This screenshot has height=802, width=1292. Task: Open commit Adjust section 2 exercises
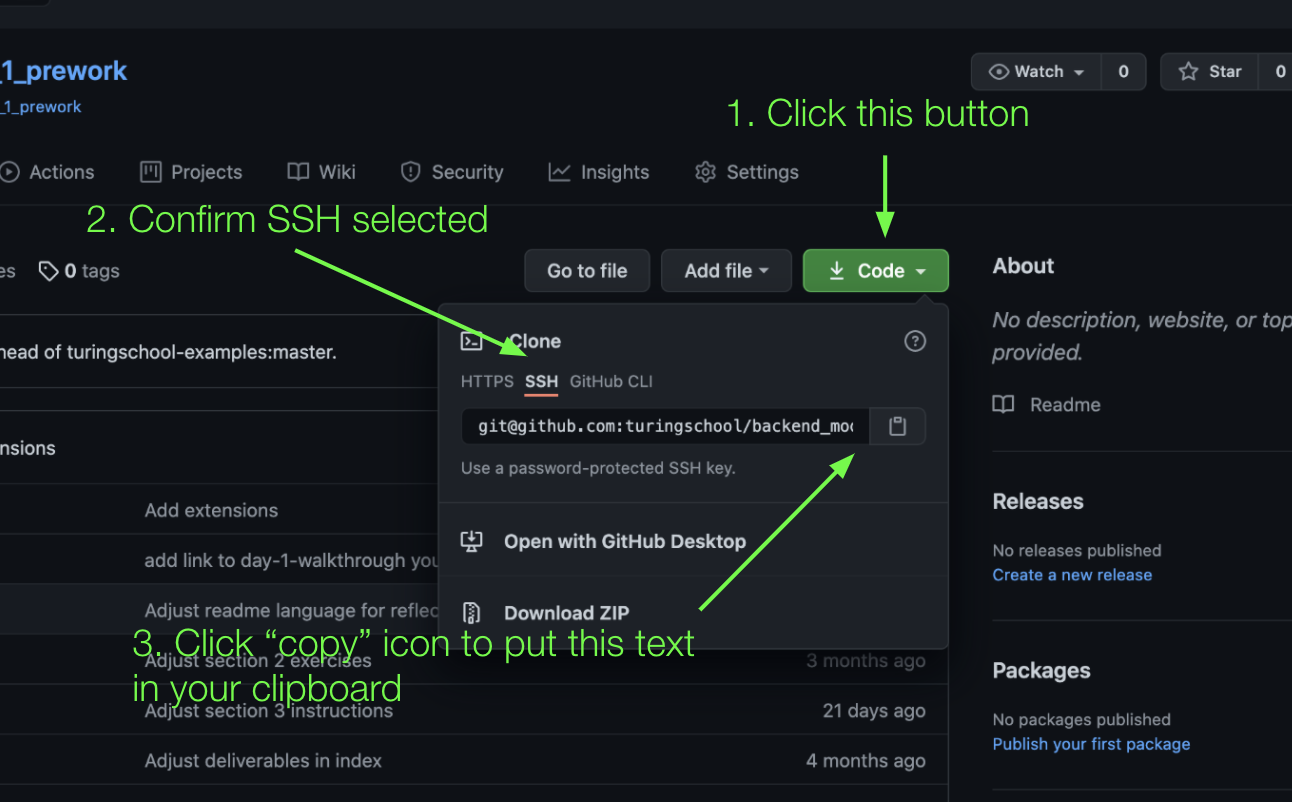point(258,660)
